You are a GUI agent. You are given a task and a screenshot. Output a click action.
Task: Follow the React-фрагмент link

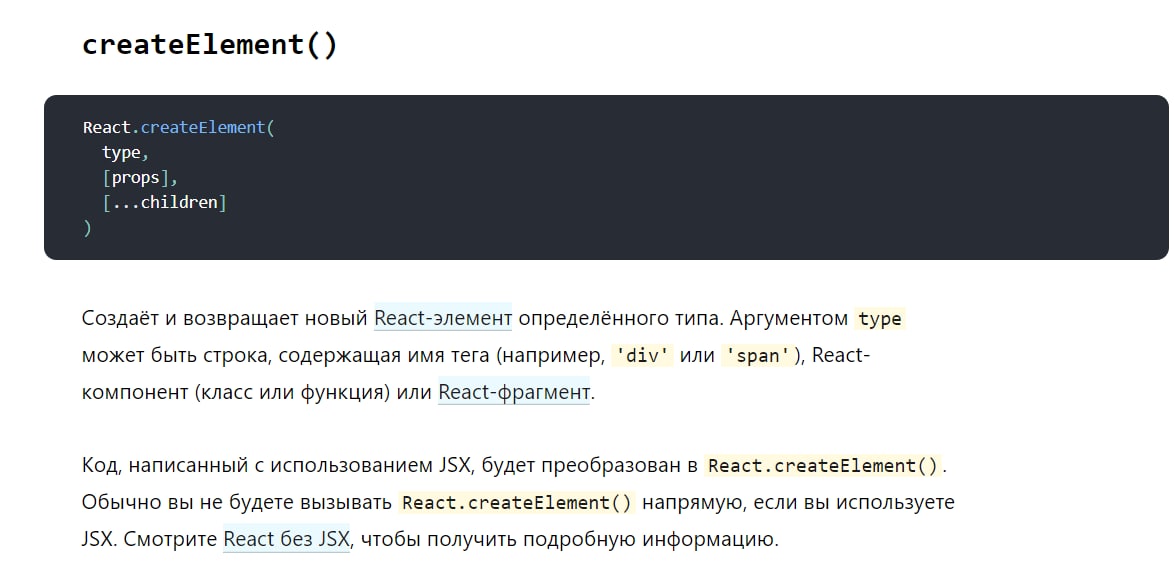(x=515, y=392)
